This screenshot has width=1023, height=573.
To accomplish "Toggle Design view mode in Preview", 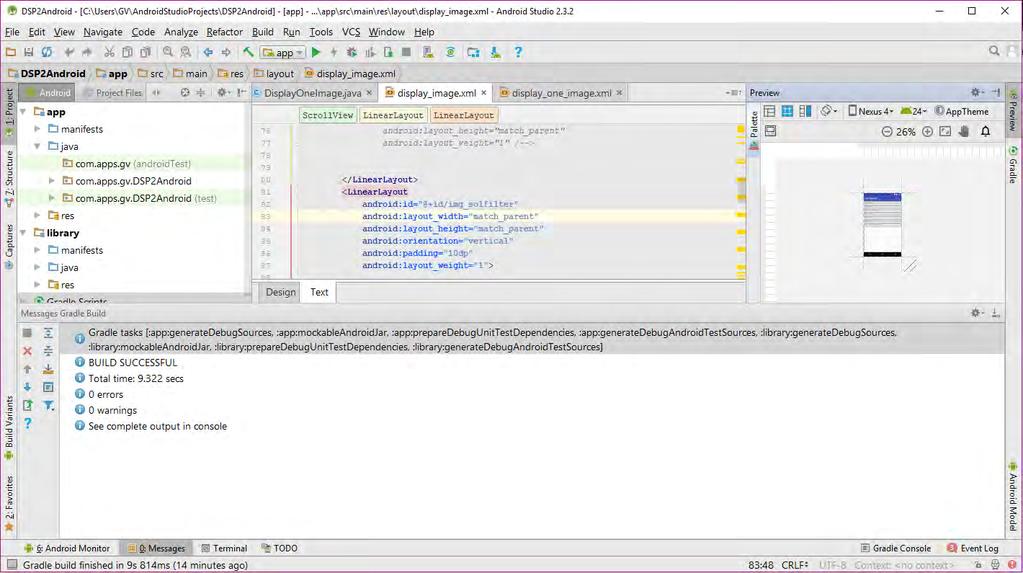I will click(769, 112).
